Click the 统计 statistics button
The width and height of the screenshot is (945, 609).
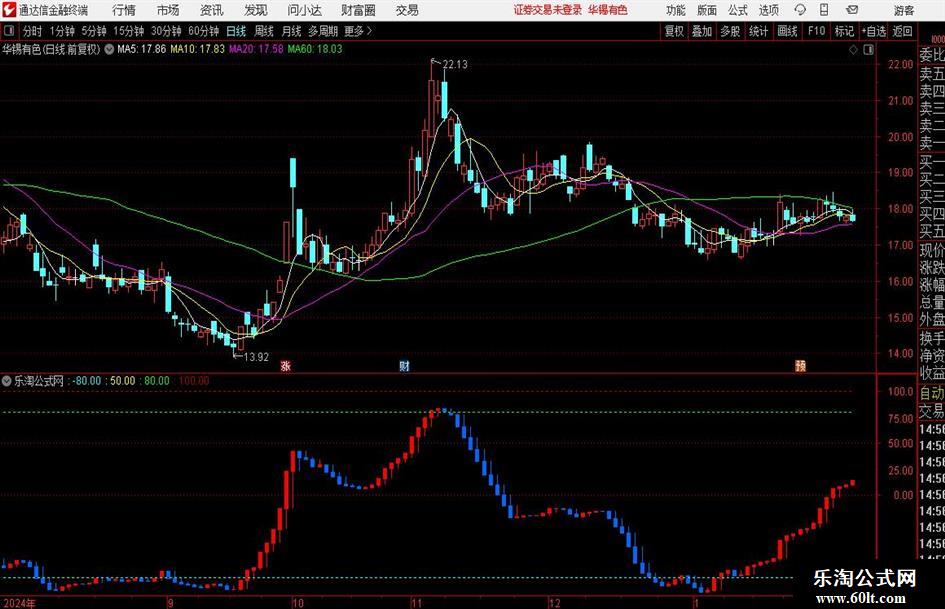coord(758,31)
